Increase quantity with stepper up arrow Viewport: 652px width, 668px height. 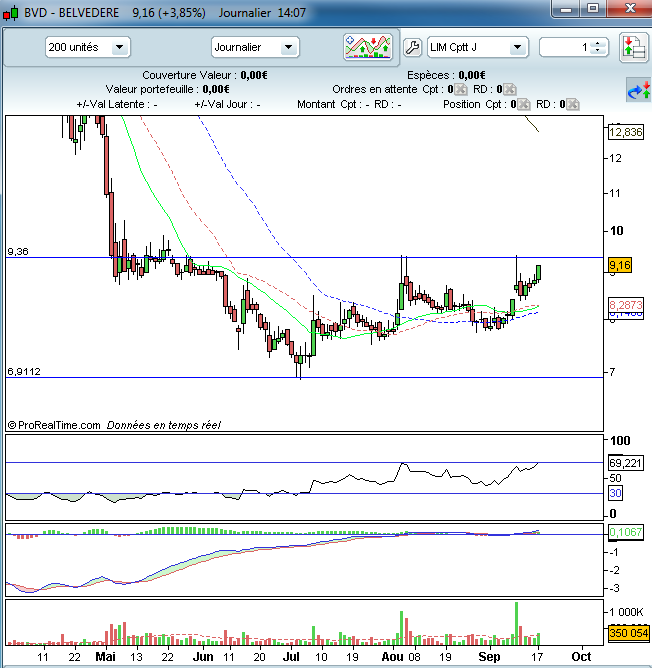tap(598, 43)
